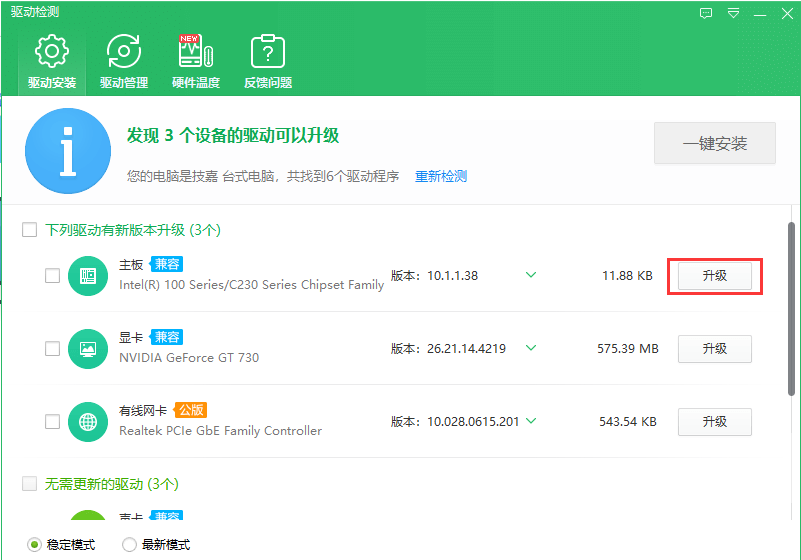Expand version dropdown for 10.1.1.38
Screen dimensions: 801x560
coord(531,275)
